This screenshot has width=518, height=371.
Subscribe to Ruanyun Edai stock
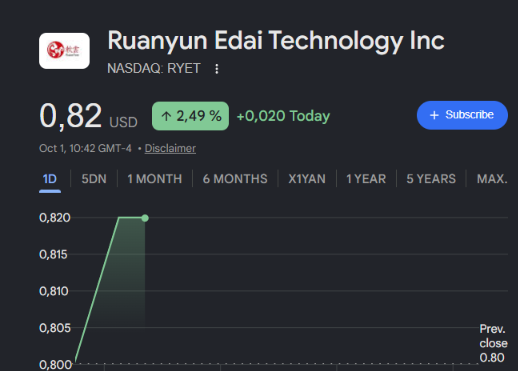tap(462, 115)
